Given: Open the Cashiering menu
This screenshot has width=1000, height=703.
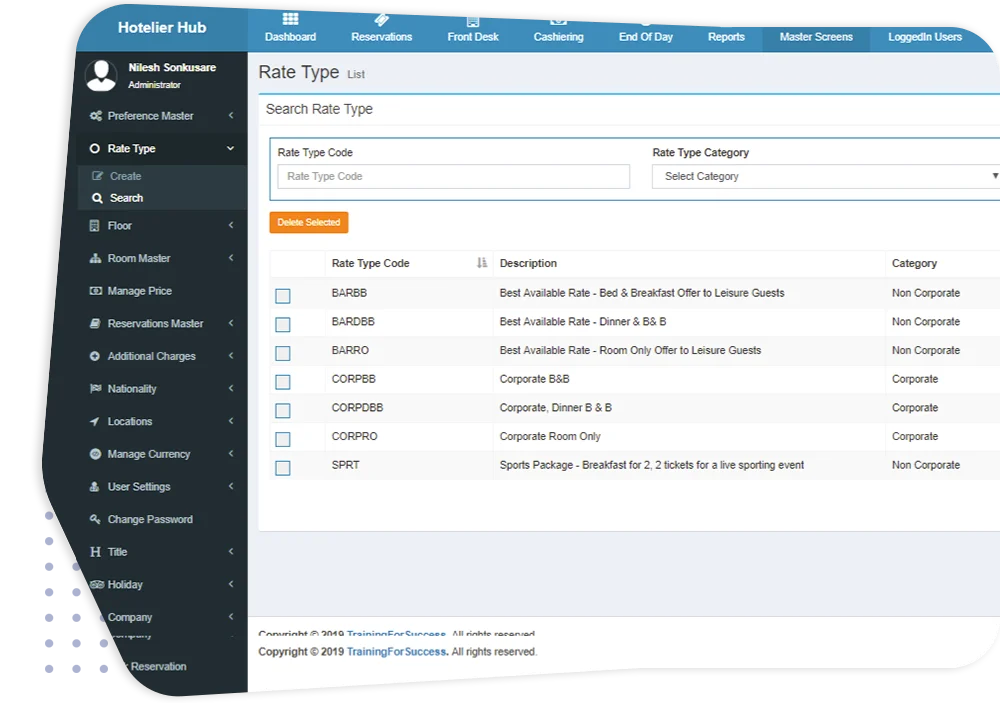Looking at the screenshot, I should tap(559, 30).
